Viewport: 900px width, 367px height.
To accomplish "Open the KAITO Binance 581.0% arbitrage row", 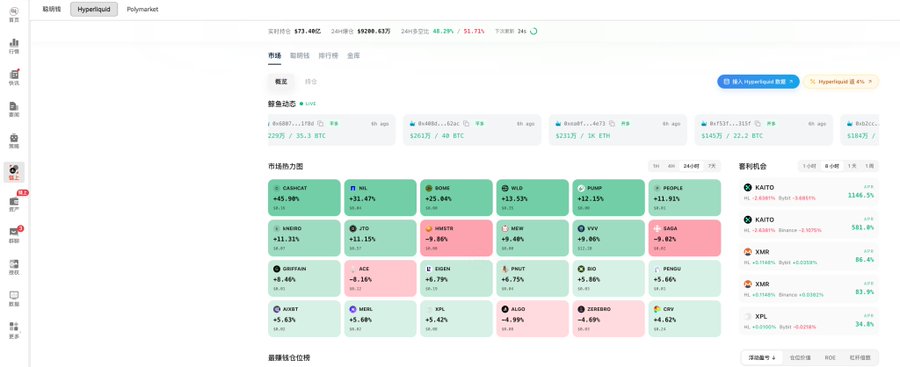I will 809,224.
